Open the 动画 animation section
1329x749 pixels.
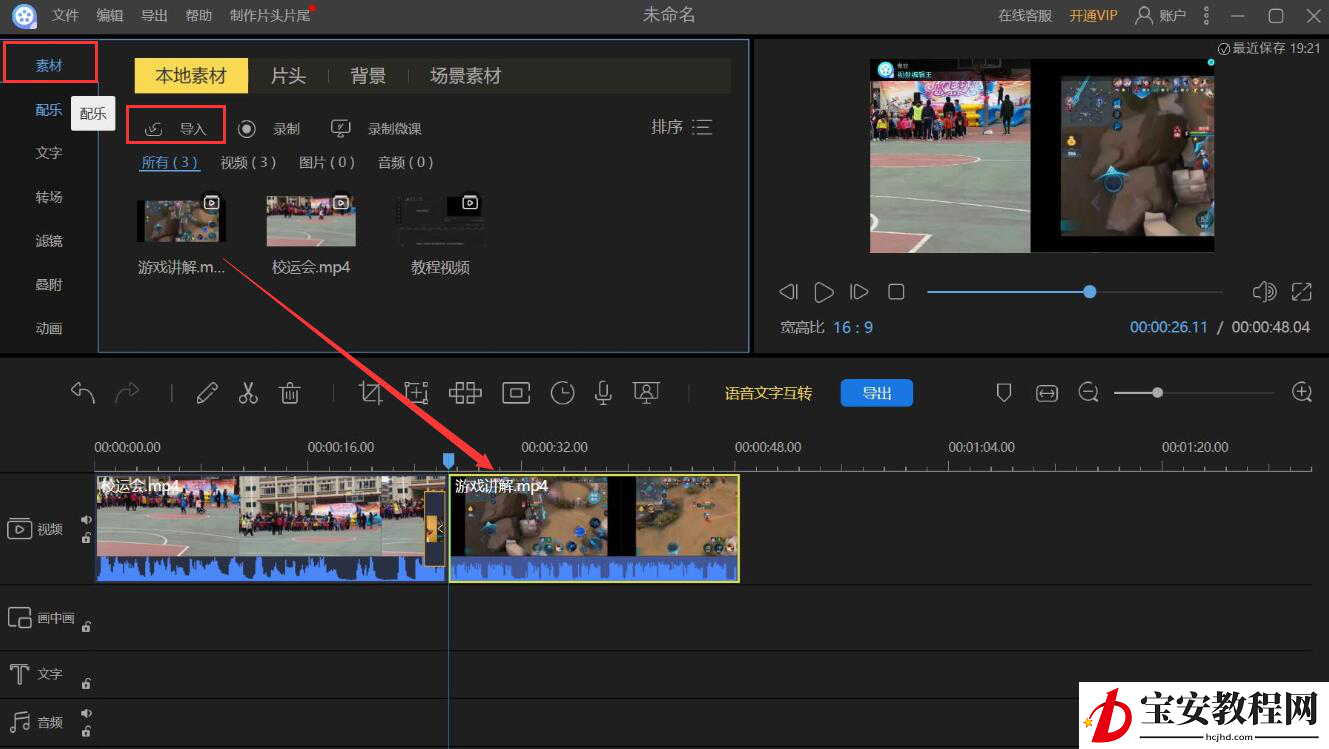49,329
